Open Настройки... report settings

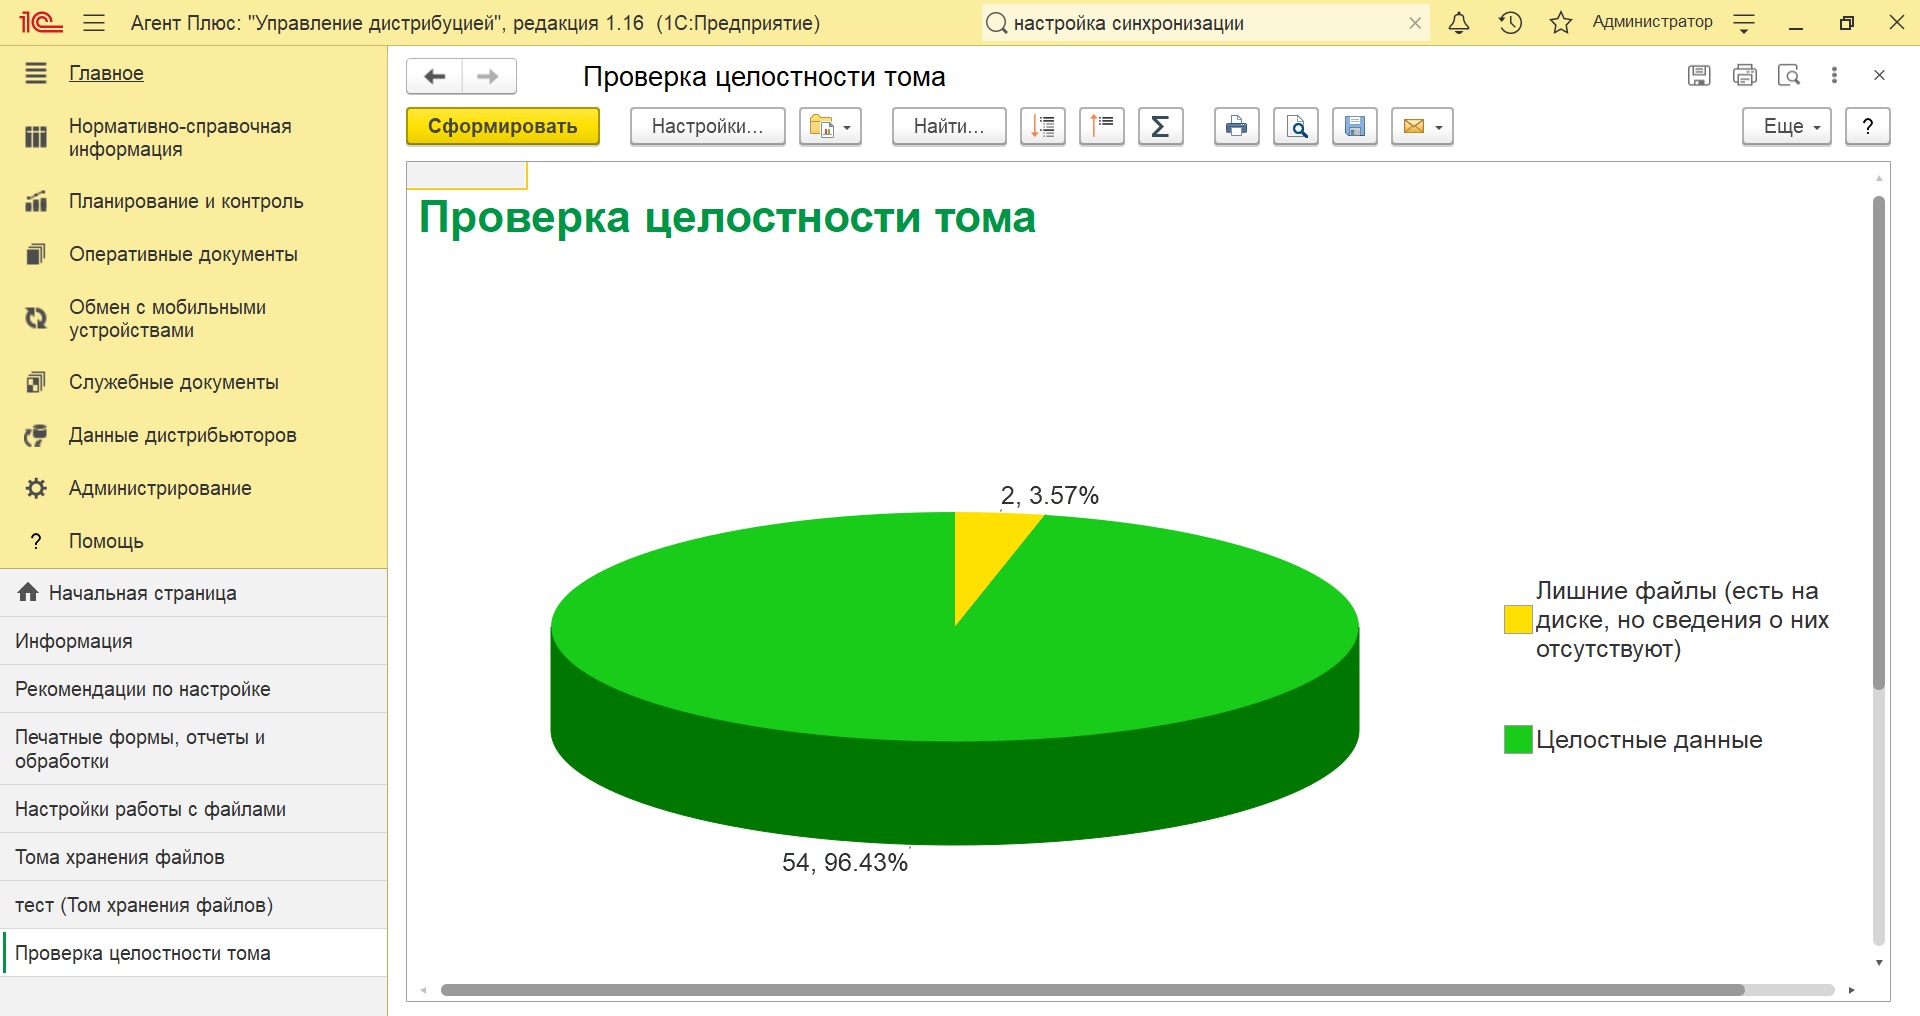(708, 126)
